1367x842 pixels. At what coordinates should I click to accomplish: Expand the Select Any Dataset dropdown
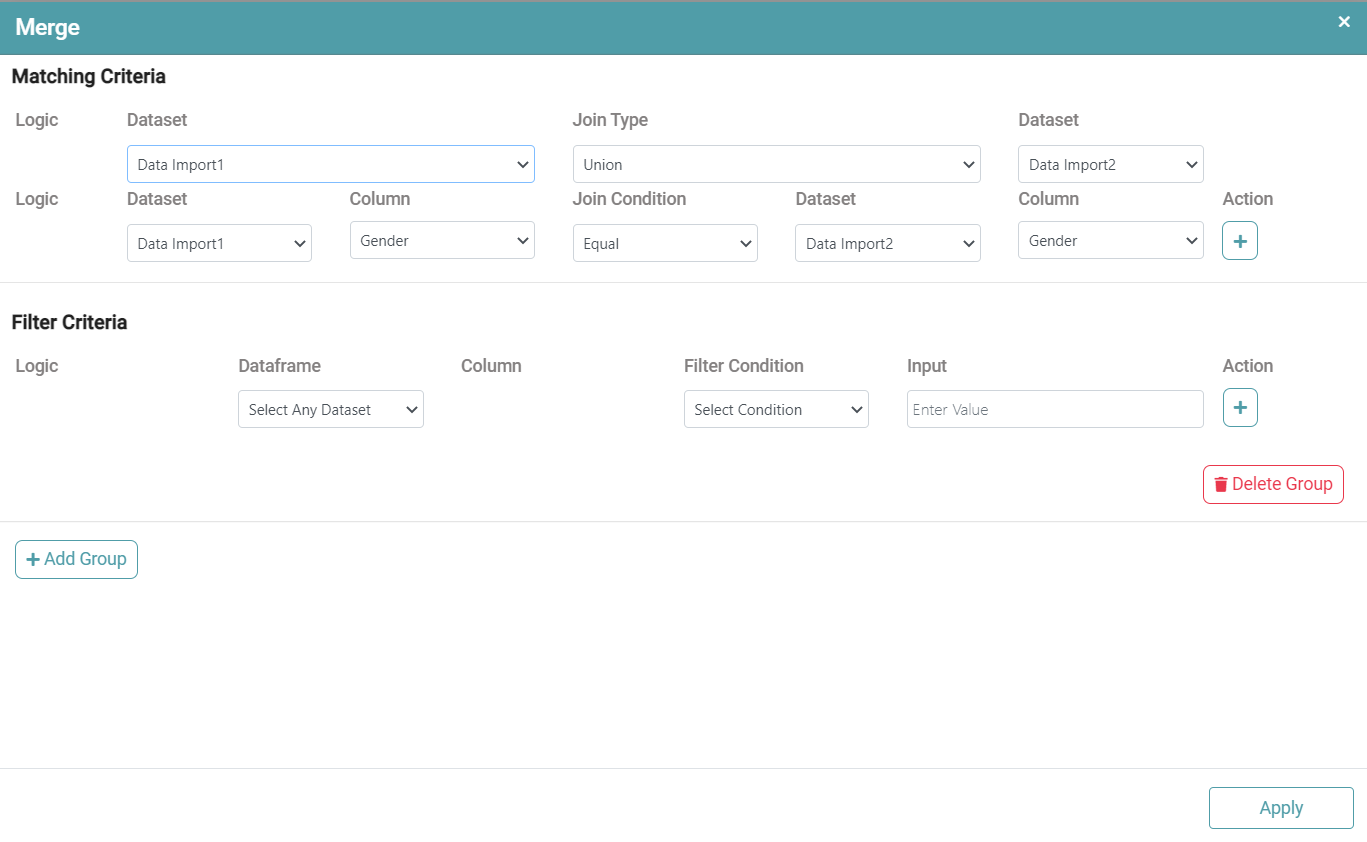point(330,409)
